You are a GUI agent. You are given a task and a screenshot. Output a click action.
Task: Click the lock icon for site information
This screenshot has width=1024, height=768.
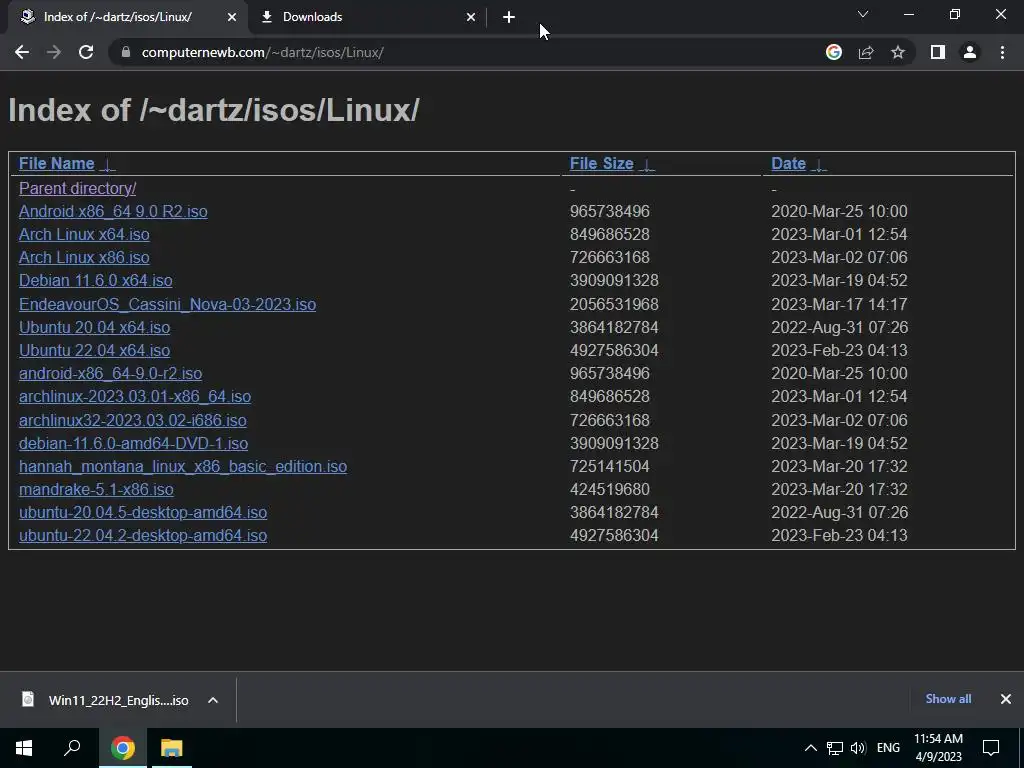click(x=125, y=52)
